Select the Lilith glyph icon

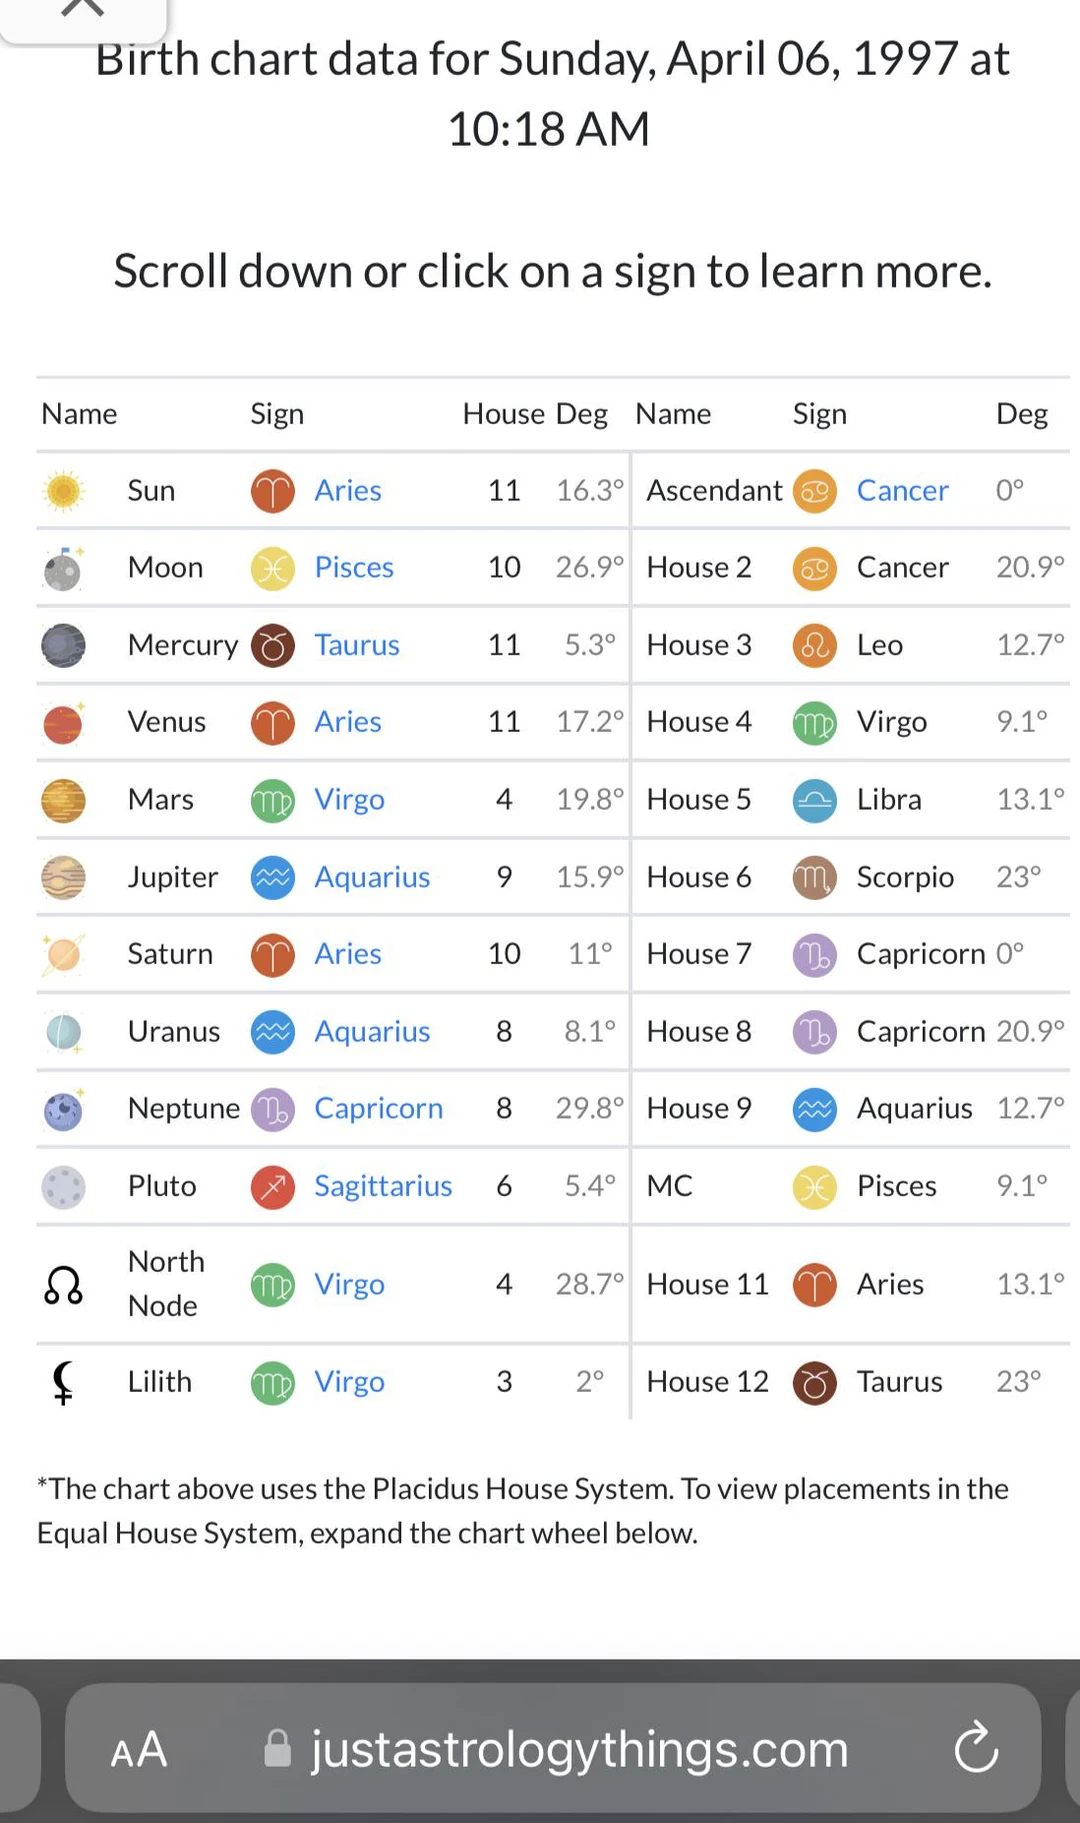coord(63,1381)
